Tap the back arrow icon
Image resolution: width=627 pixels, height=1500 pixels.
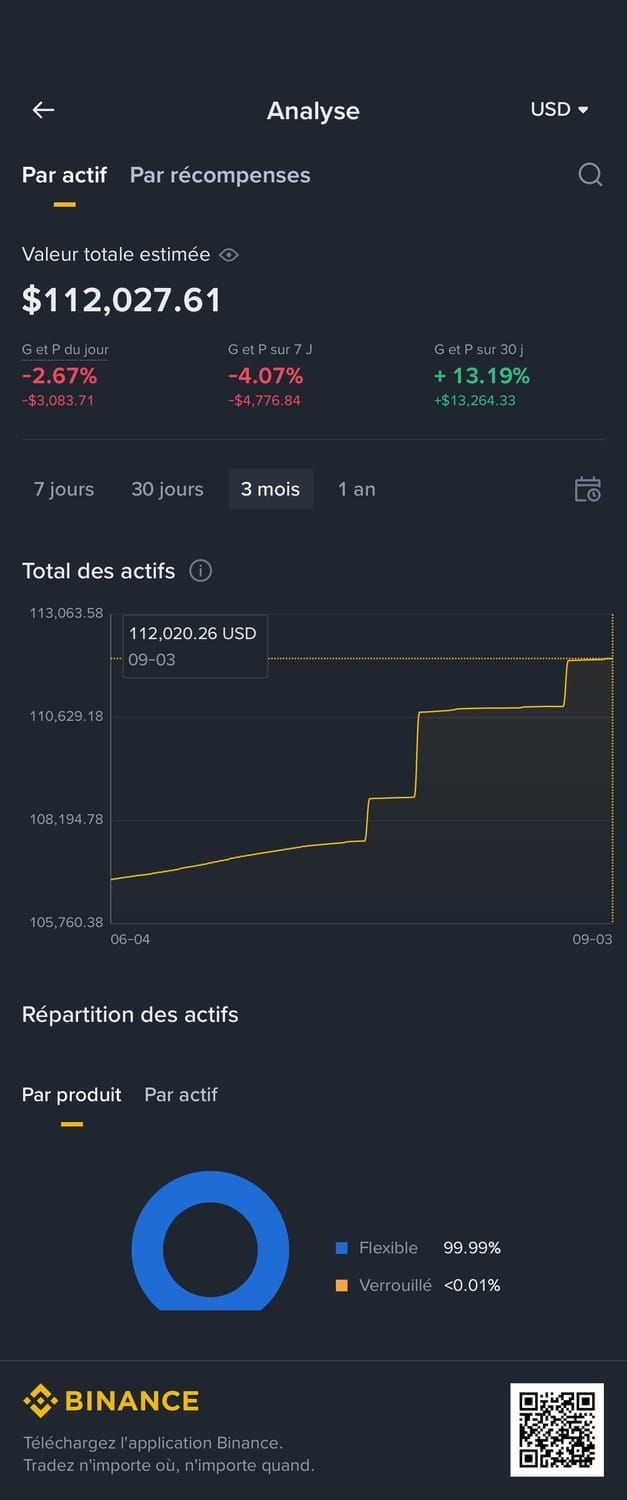point(43,110)
